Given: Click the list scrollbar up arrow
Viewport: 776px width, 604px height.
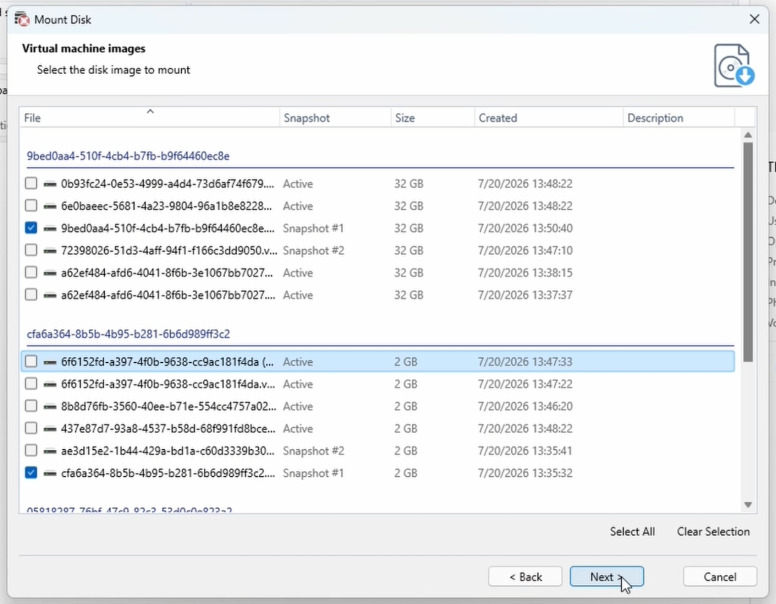Looking at the screenshot, I should pos(748,135).
